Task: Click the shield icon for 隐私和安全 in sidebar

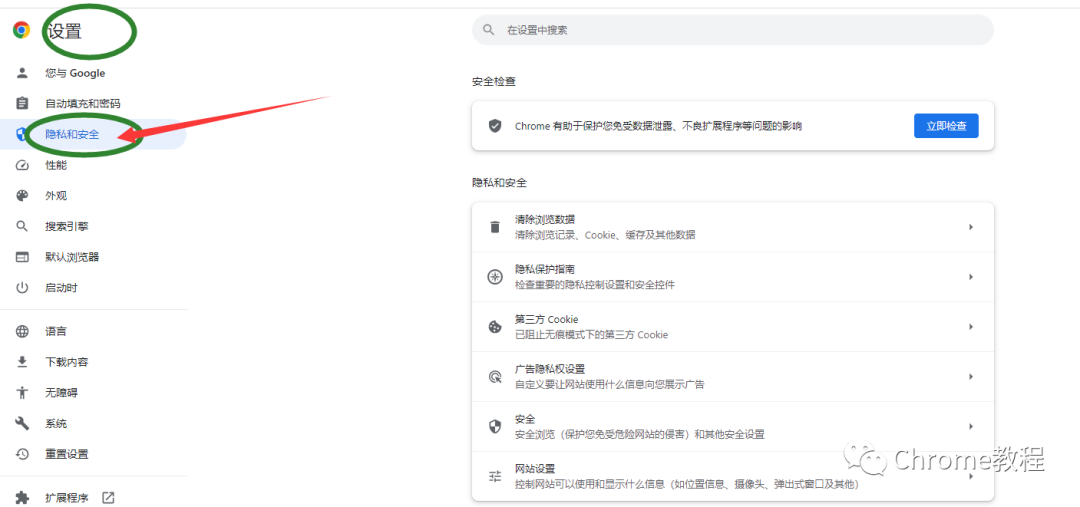Action: 22,134
